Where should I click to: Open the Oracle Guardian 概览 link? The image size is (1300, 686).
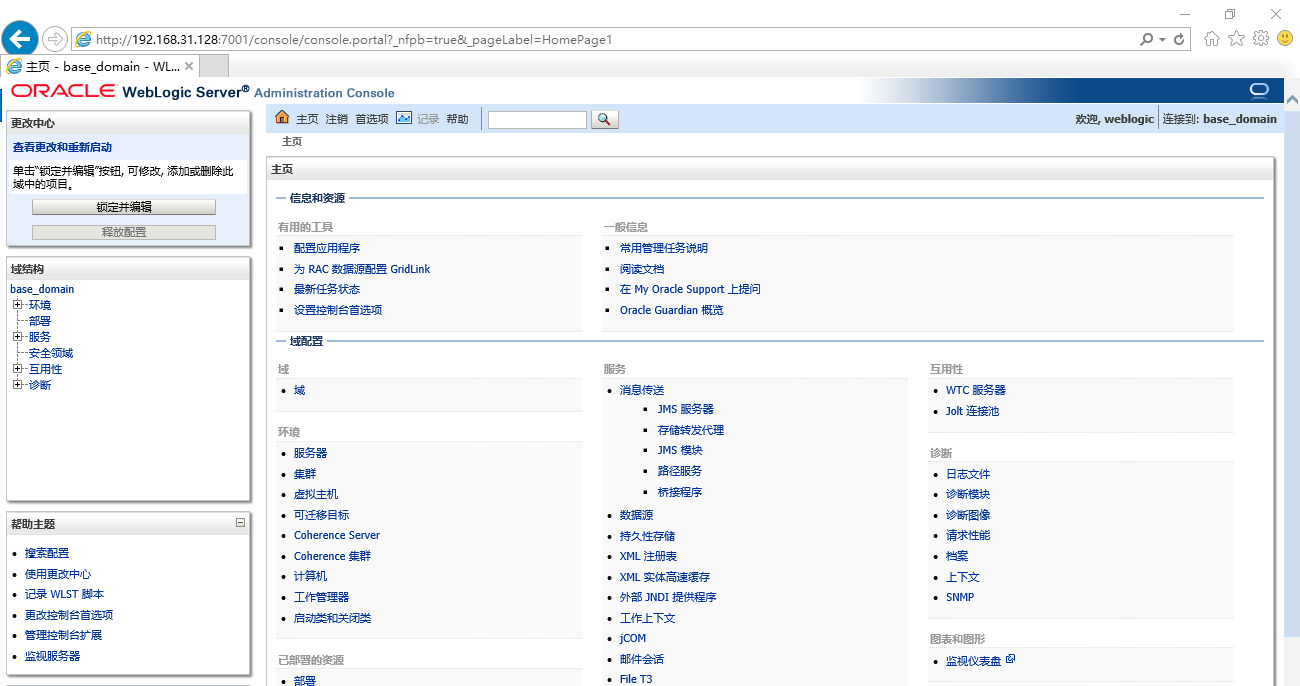pos(672,310)
